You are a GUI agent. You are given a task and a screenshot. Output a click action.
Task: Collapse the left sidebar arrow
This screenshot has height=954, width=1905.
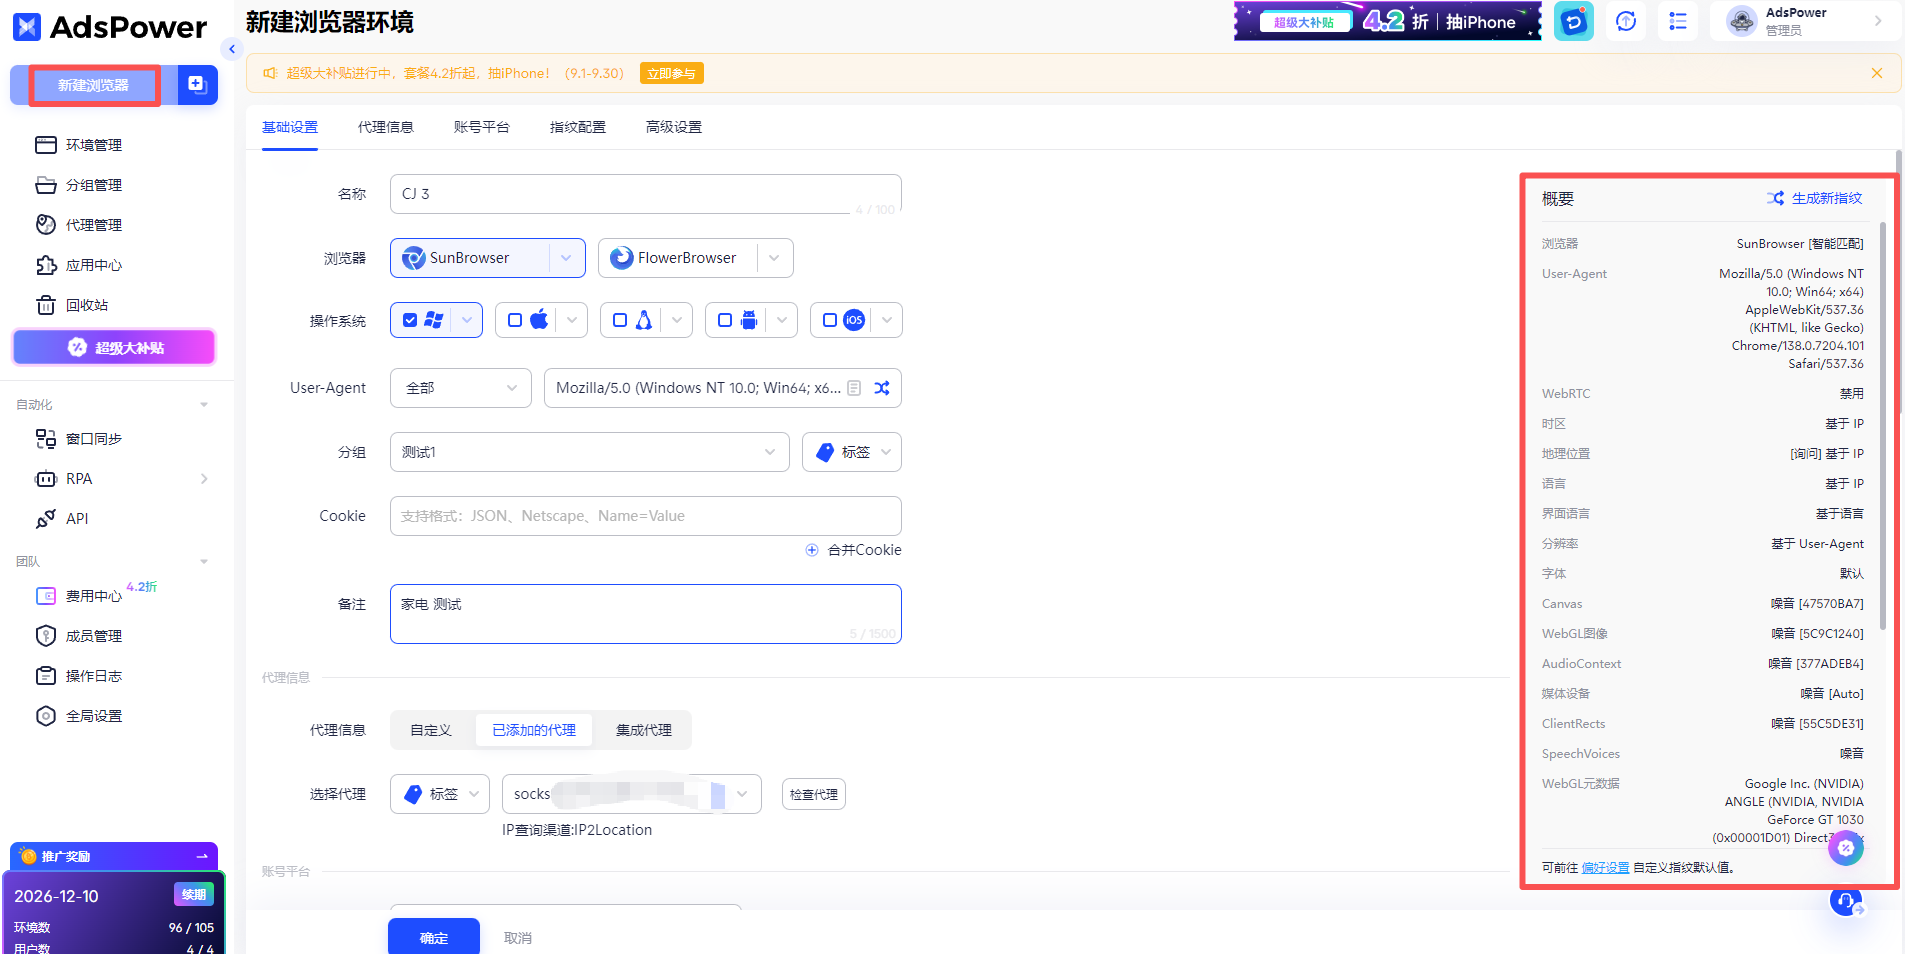tap(232, 48)
